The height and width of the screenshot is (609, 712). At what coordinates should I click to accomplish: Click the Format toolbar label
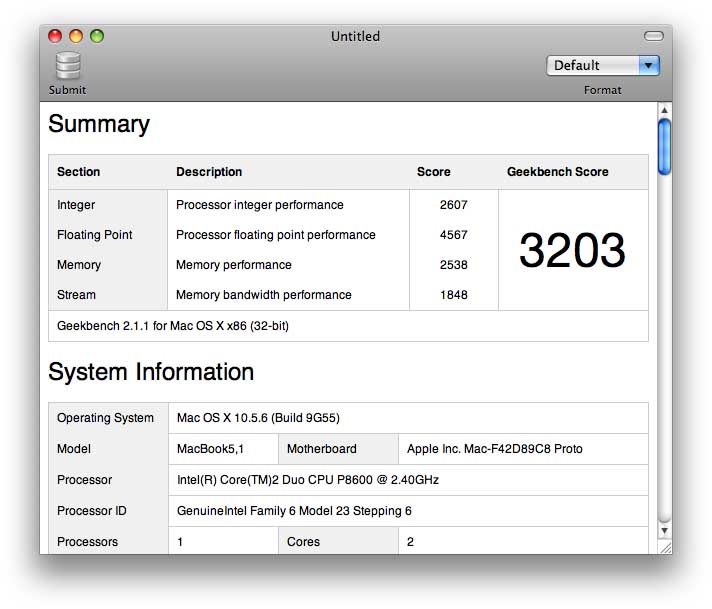click(603, 90)
